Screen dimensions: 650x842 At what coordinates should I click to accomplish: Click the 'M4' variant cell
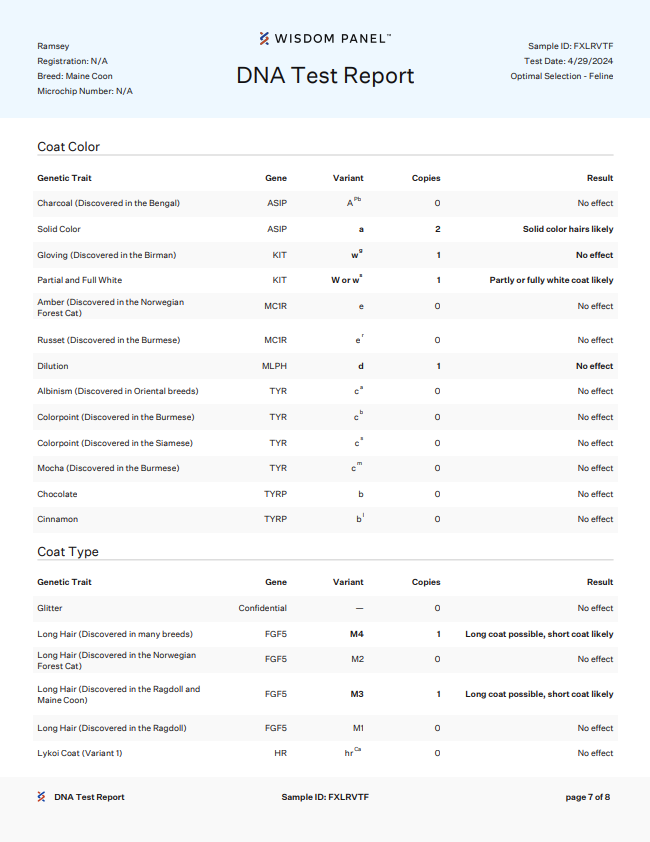357,634
